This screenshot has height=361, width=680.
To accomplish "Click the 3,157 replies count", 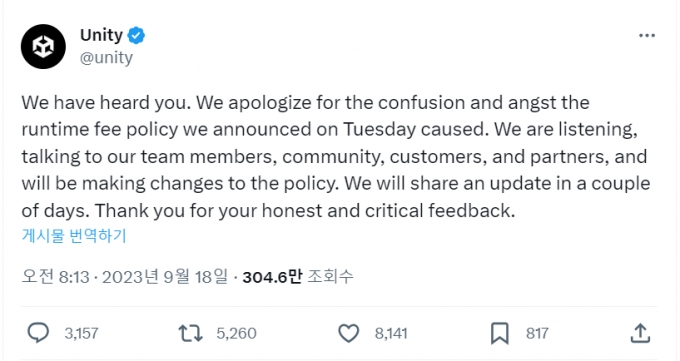I will tap(81, 333).
